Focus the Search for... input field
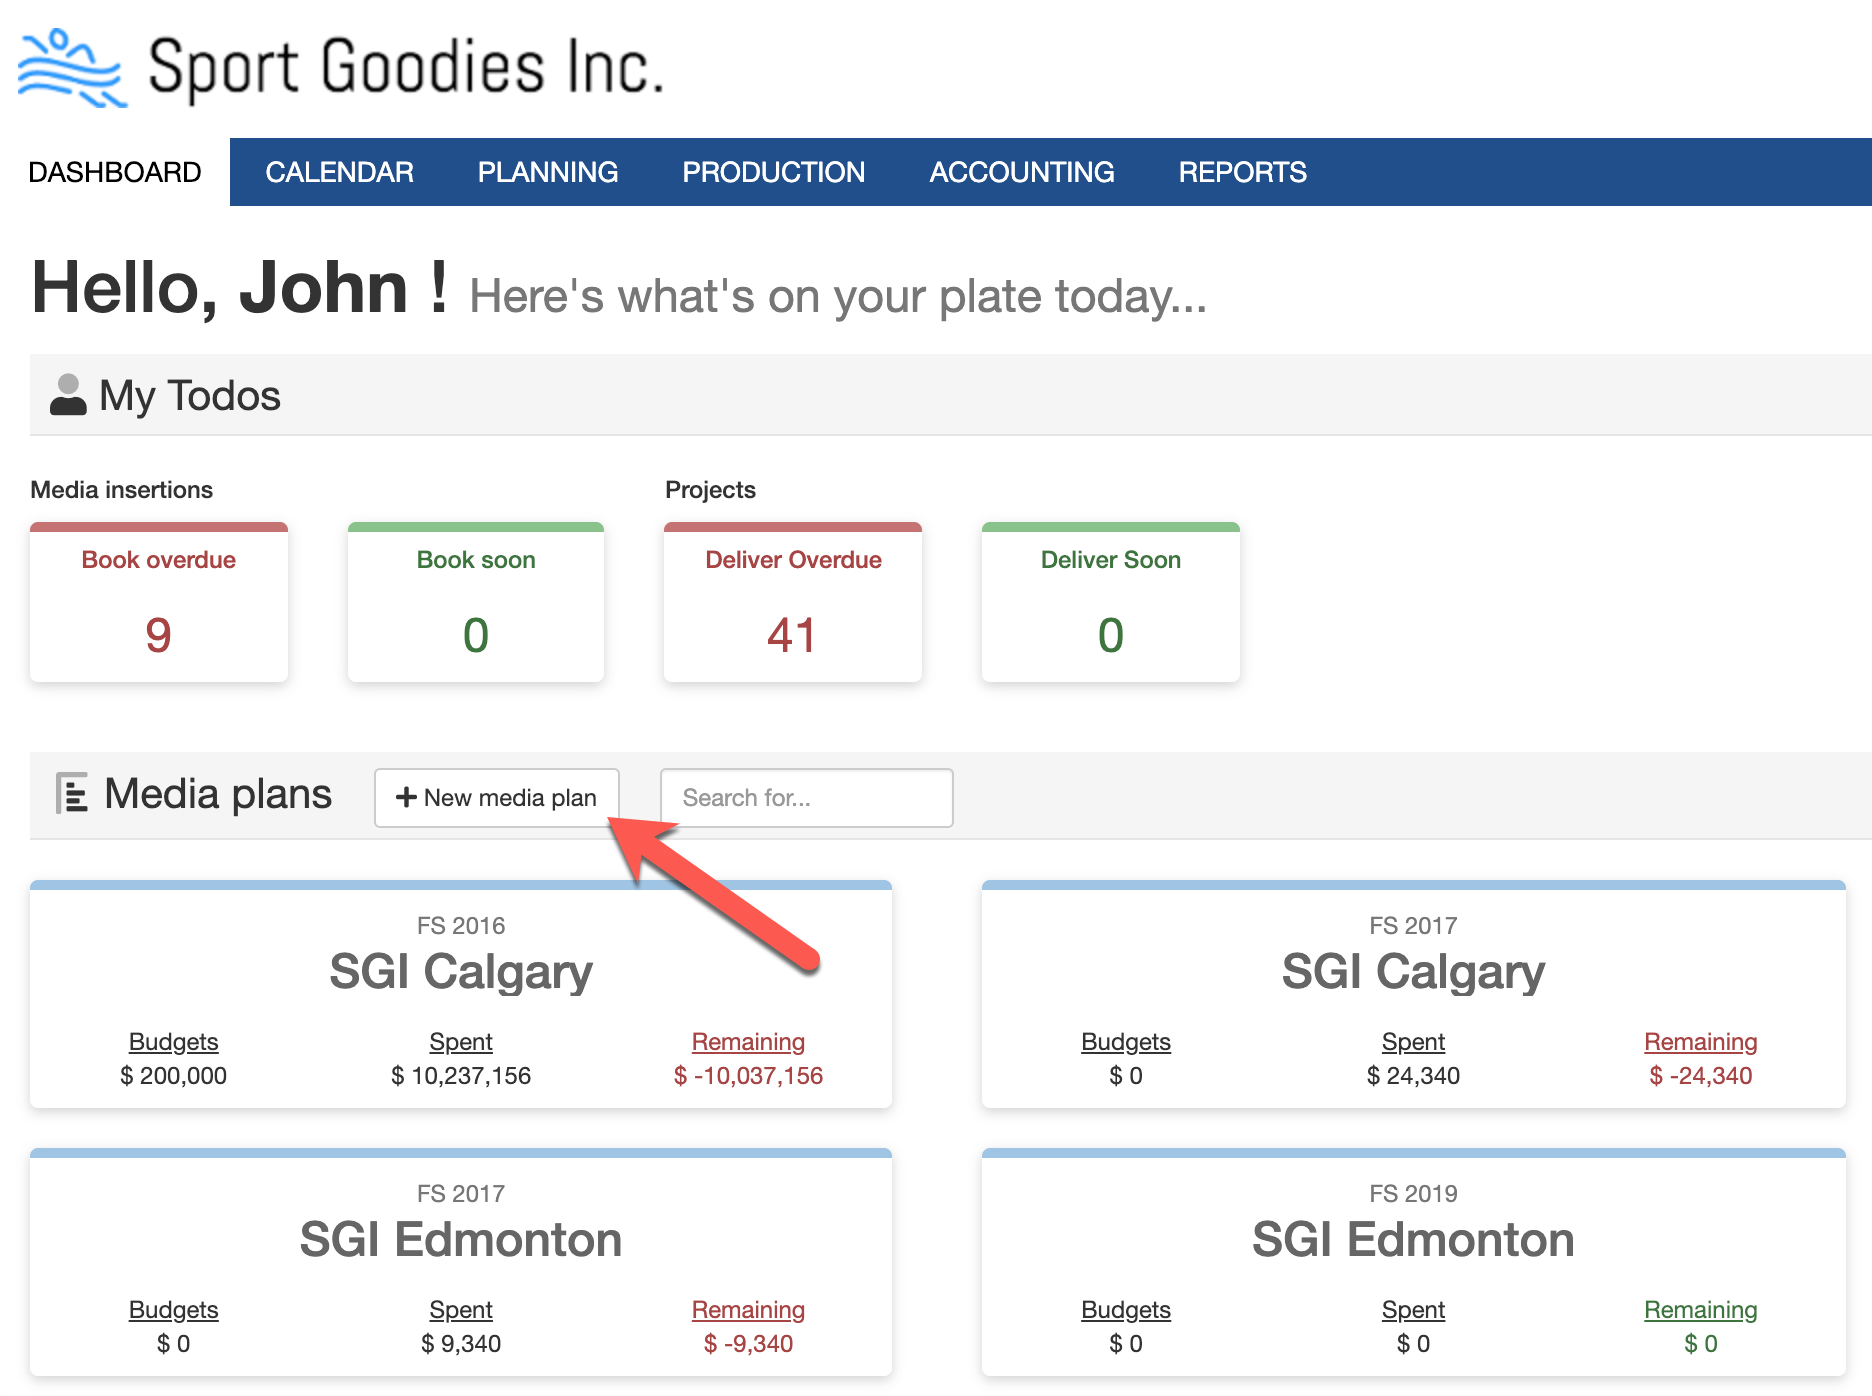The image size is (1872, 1396). tap(806, 798)
